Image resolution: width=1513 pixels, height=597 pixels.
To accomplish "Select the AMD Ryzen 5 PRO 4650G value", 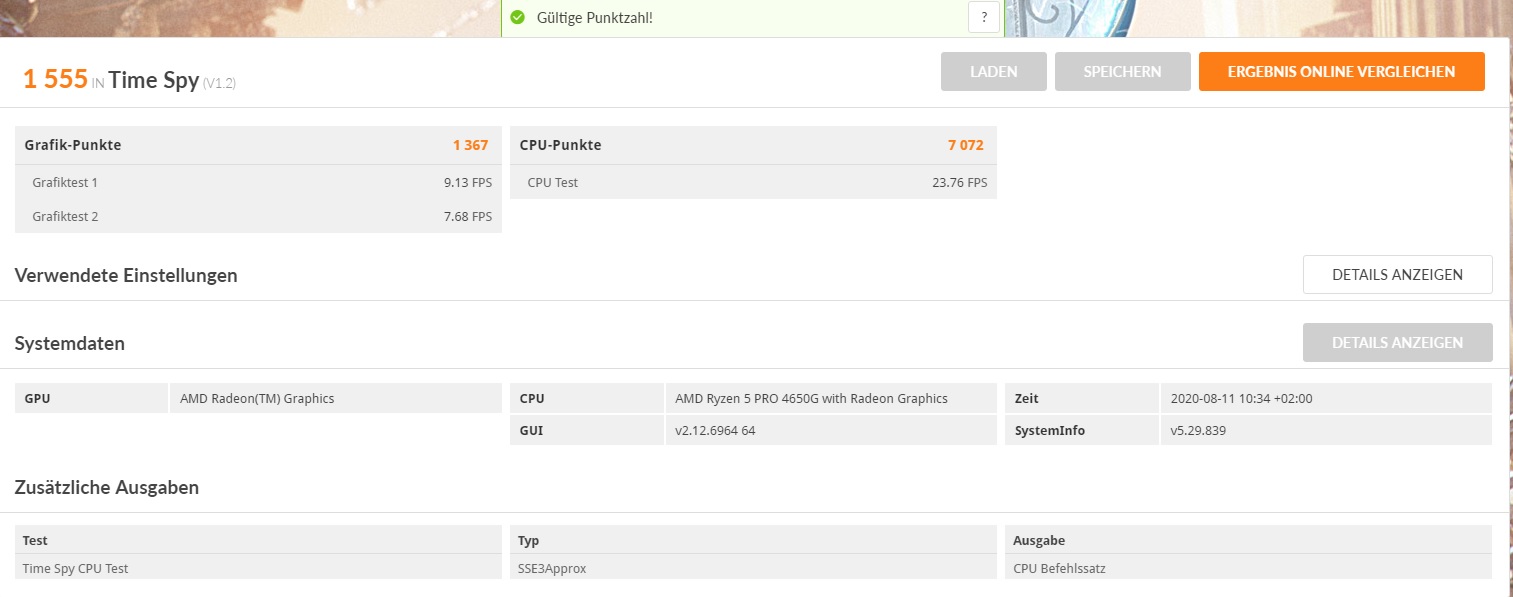I will (x=811, y=398).
